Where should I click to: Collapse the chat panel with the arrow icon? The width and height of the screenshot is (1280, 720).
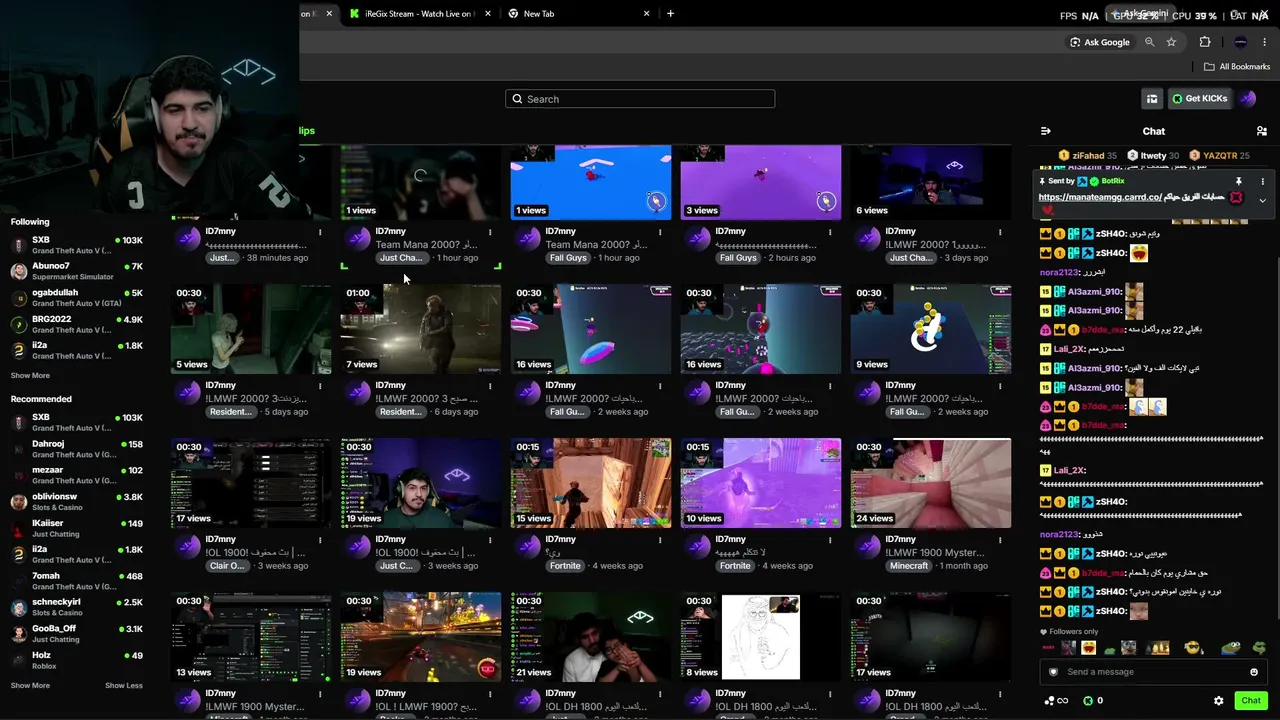coord(1045,131)
